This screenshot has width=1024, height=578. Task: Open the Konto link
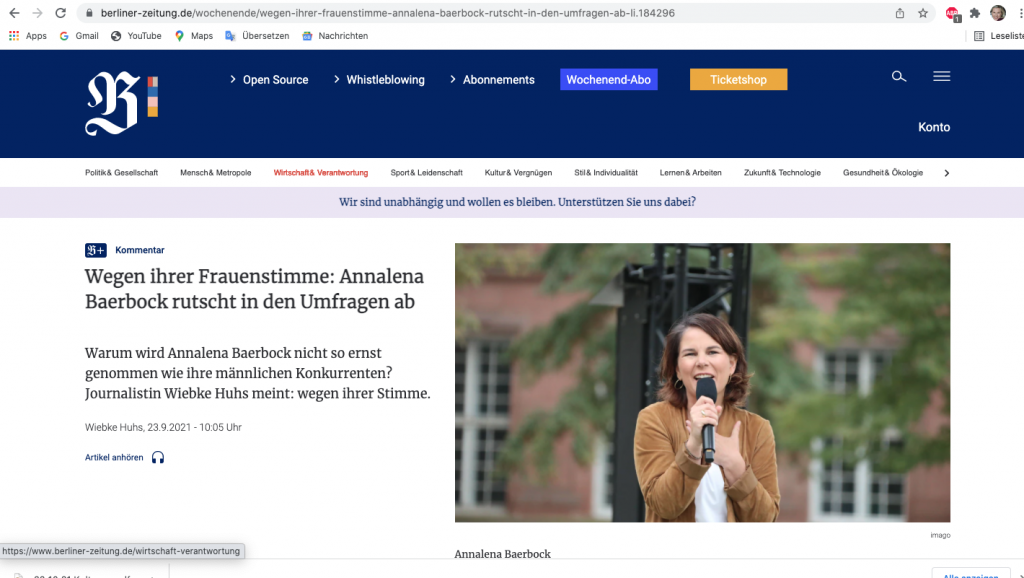click(x=933, y=127)
